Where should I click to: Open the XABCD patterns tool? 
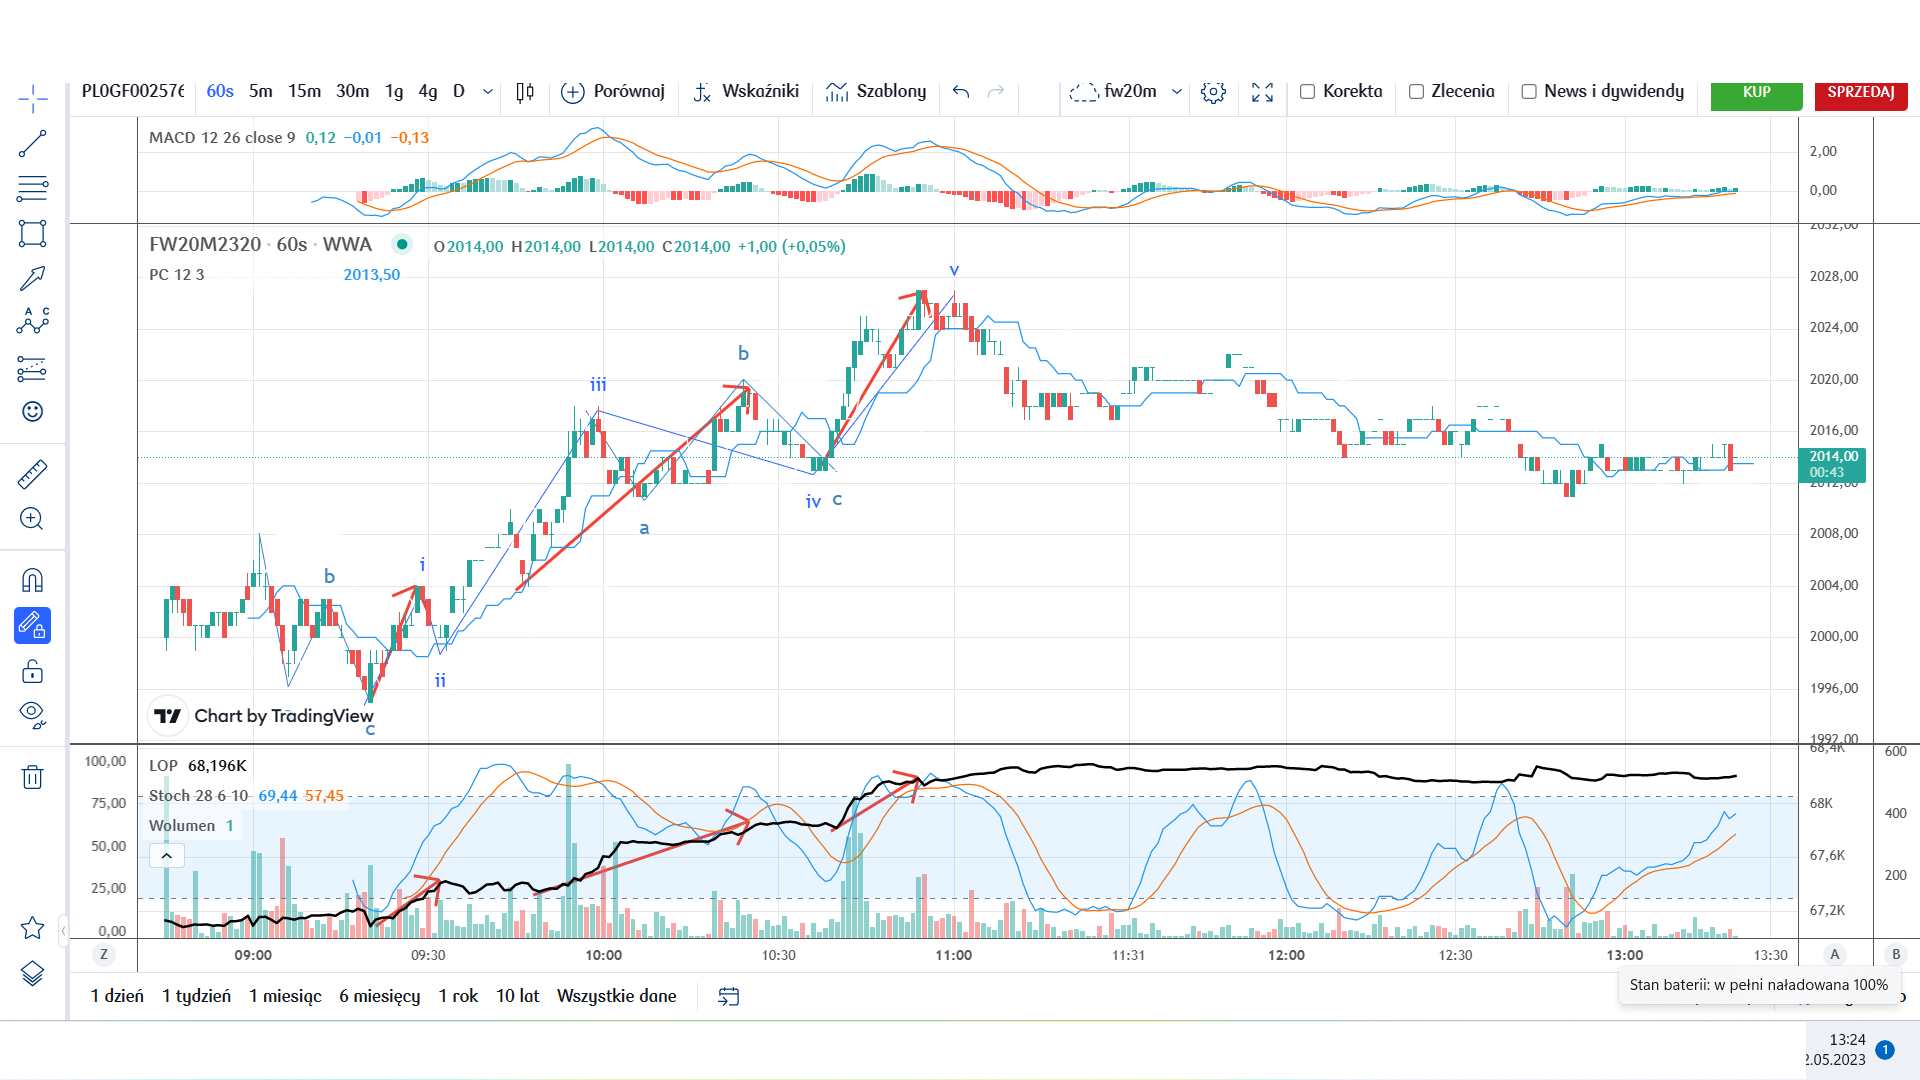[32, 321]
